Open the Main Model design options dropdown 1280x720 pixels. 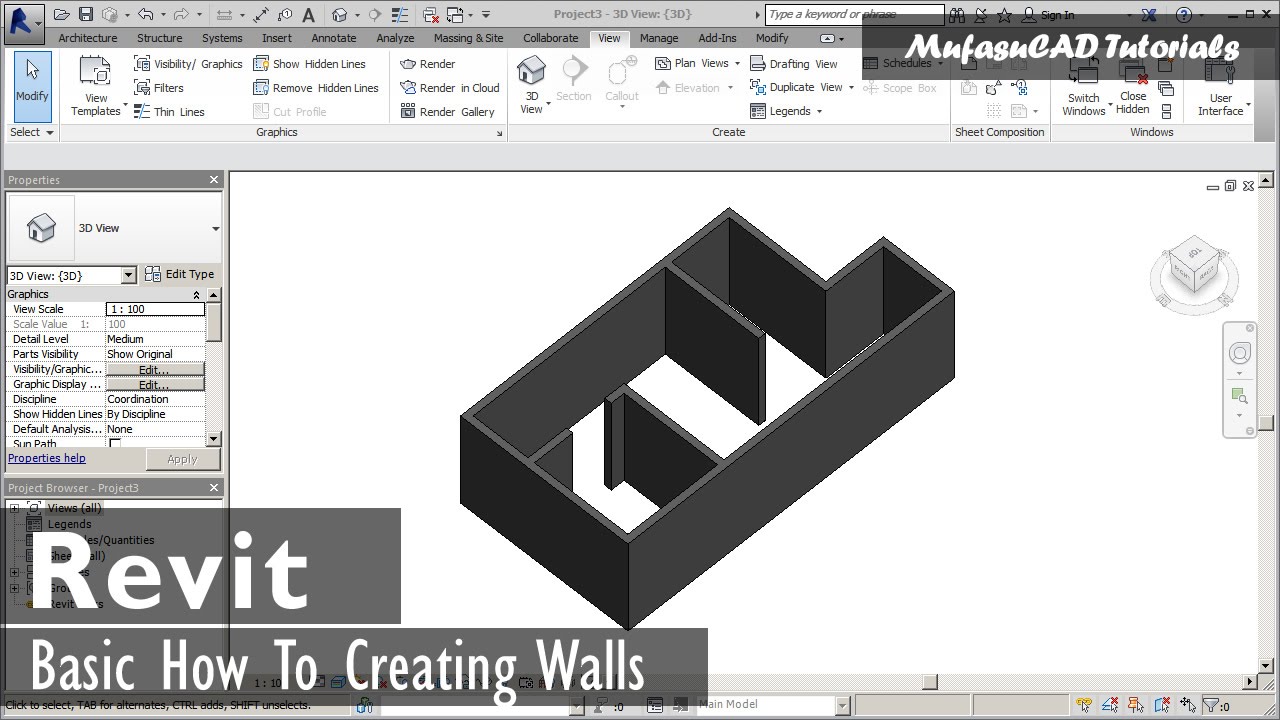842,705
